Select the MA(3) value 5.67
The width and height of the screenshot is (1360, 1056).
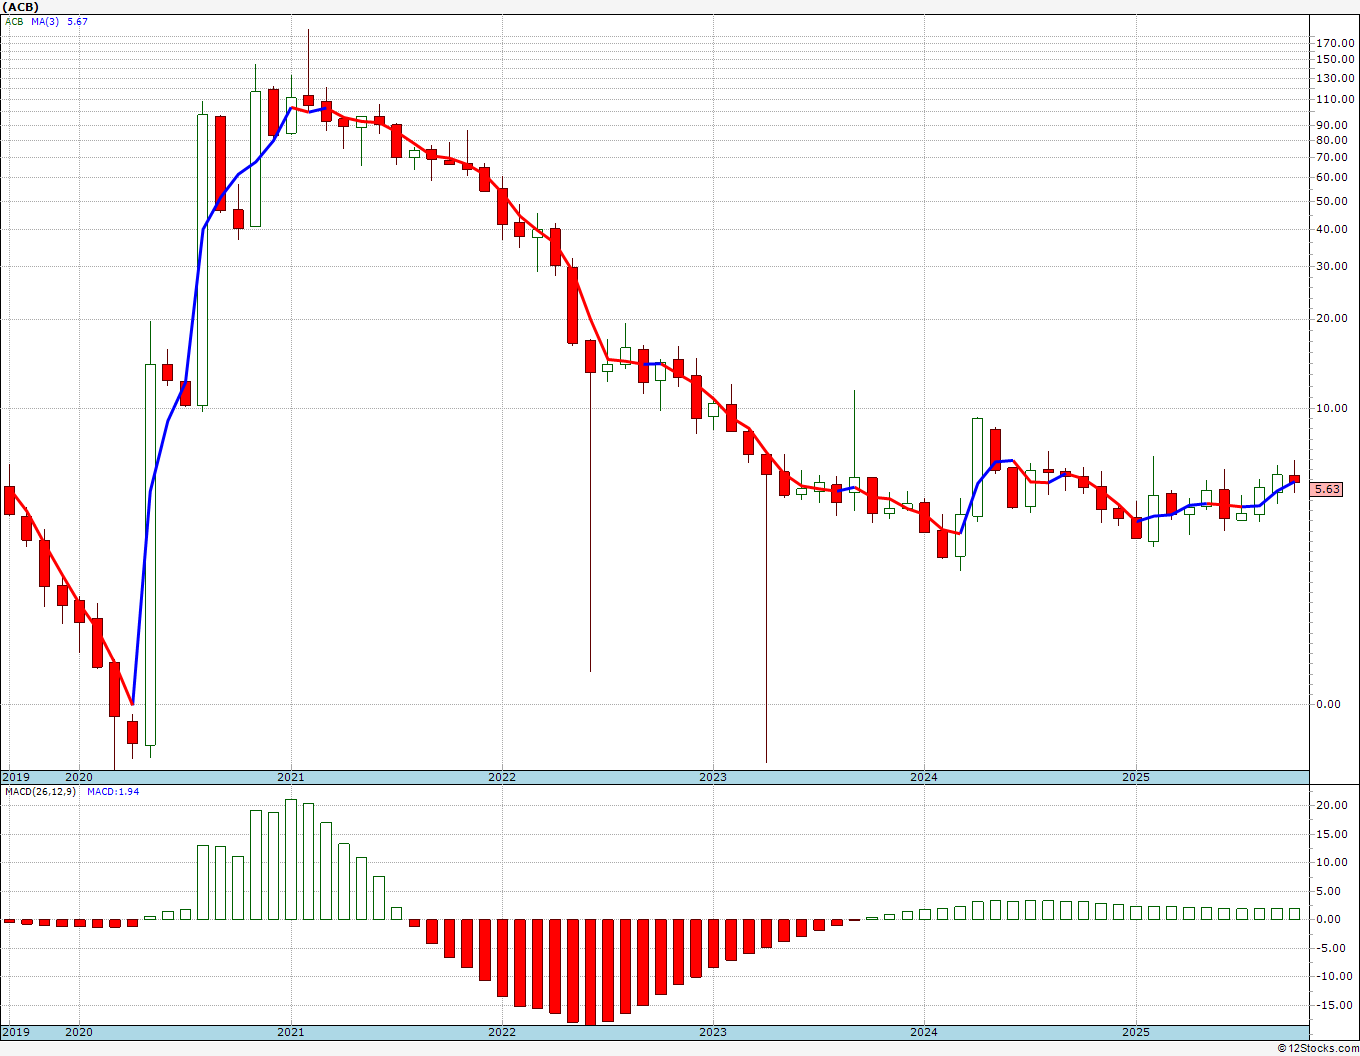(77, 21)
